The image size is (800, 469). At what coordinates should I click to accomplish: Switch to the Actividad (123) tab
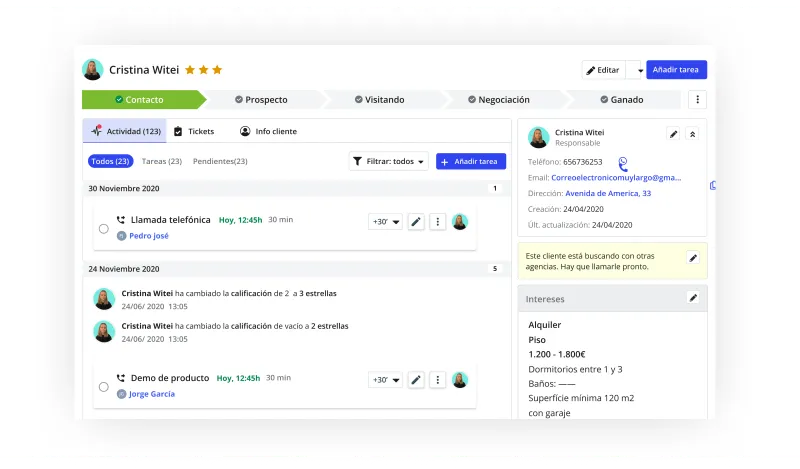(125, 131)
